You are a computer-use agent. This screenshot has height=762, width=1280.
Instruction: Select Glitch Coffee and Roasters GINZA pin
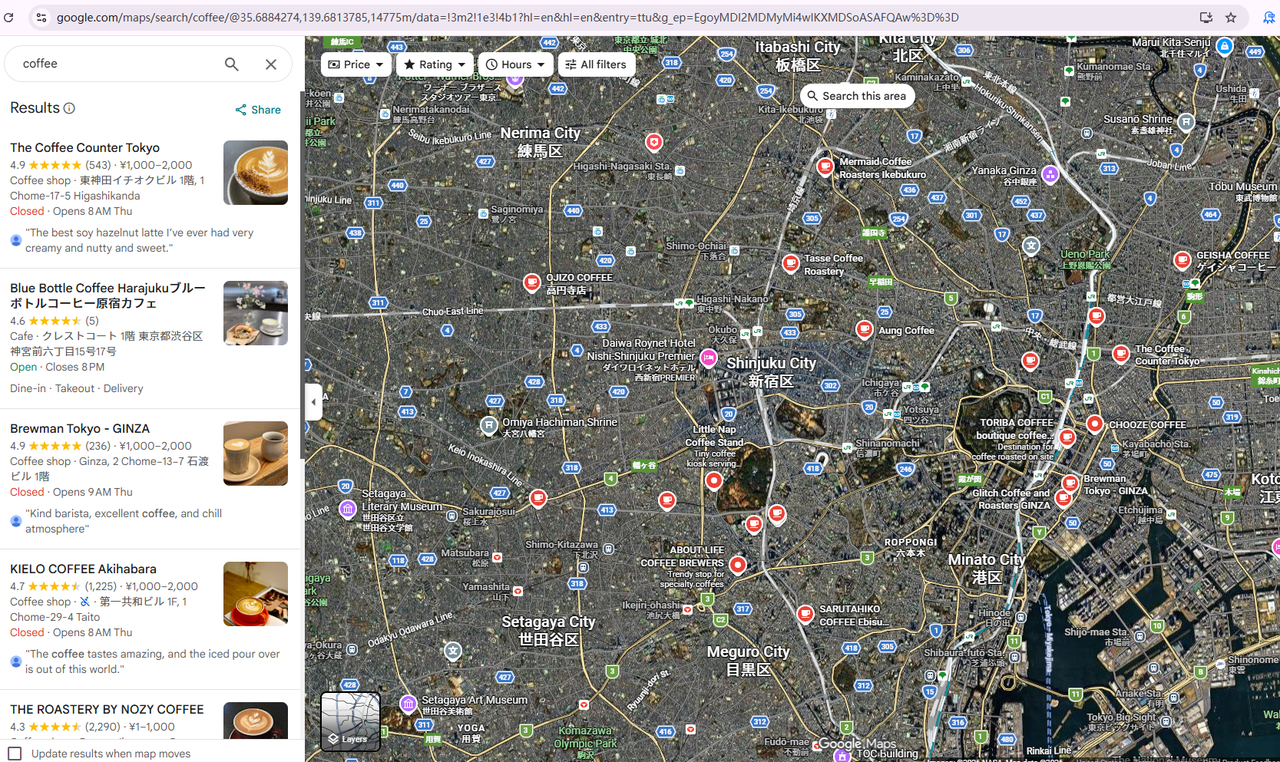(x=1063, y=498)
